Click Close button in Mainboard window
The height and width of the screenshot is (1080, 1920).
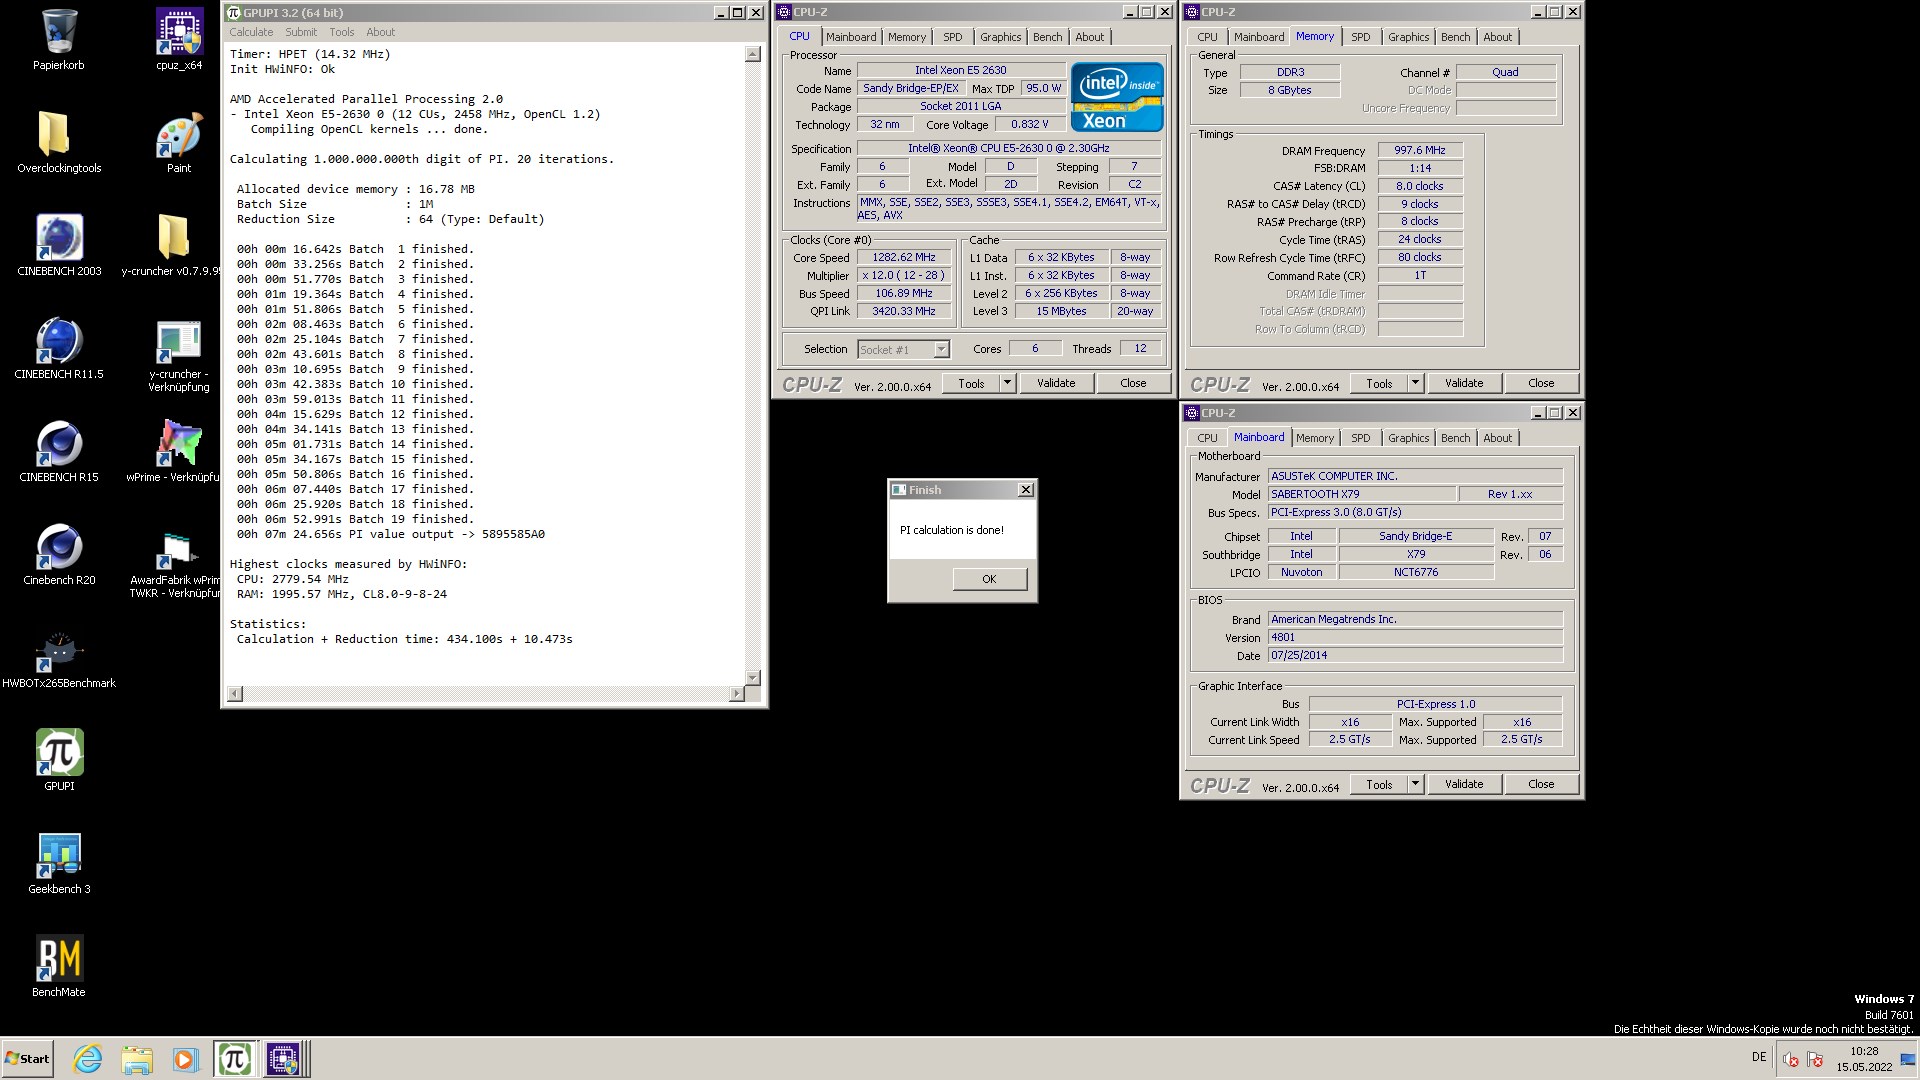[1541, 784]
